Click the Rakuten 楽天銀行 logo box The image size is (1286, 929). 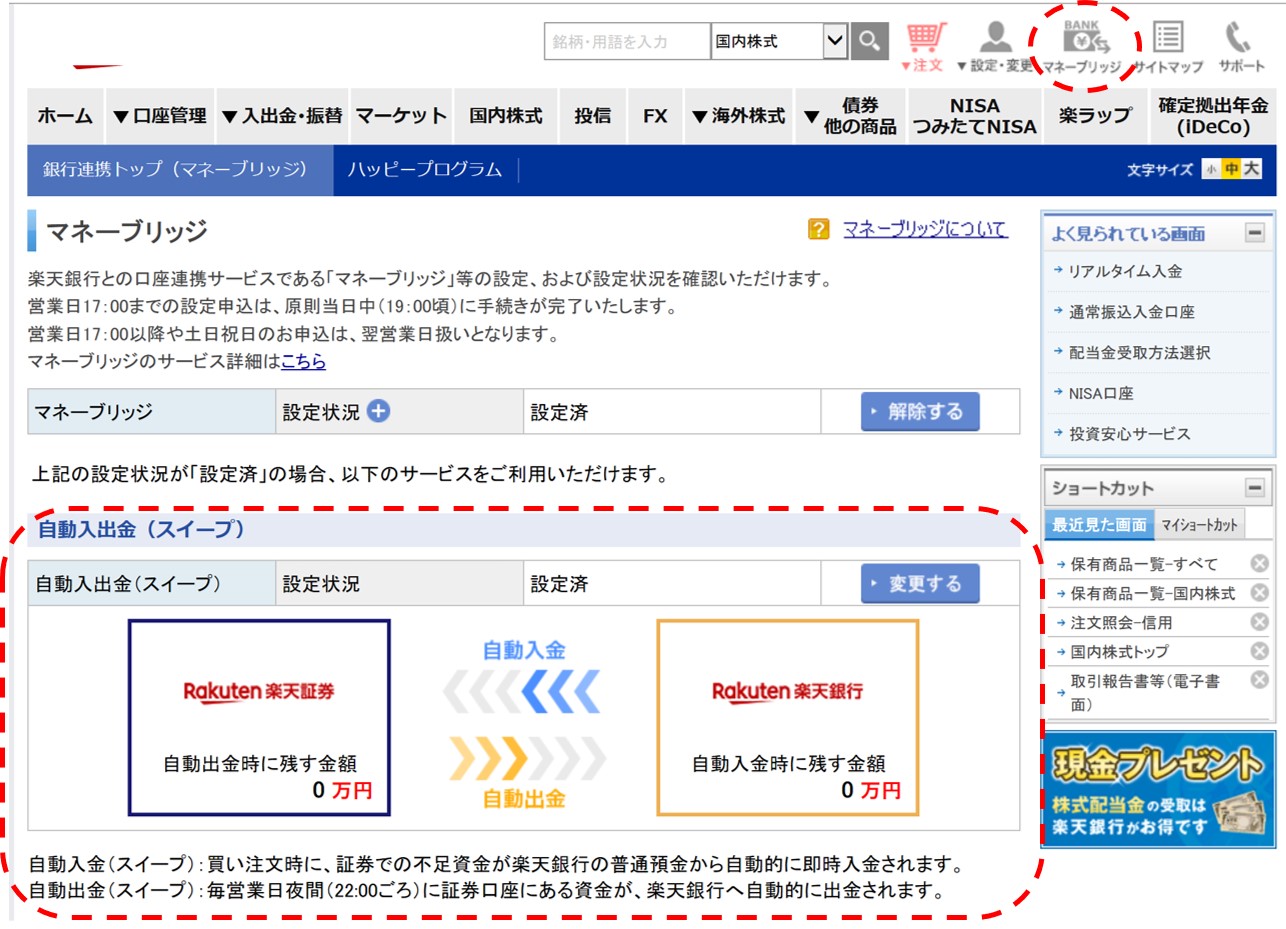coord(788,717)
